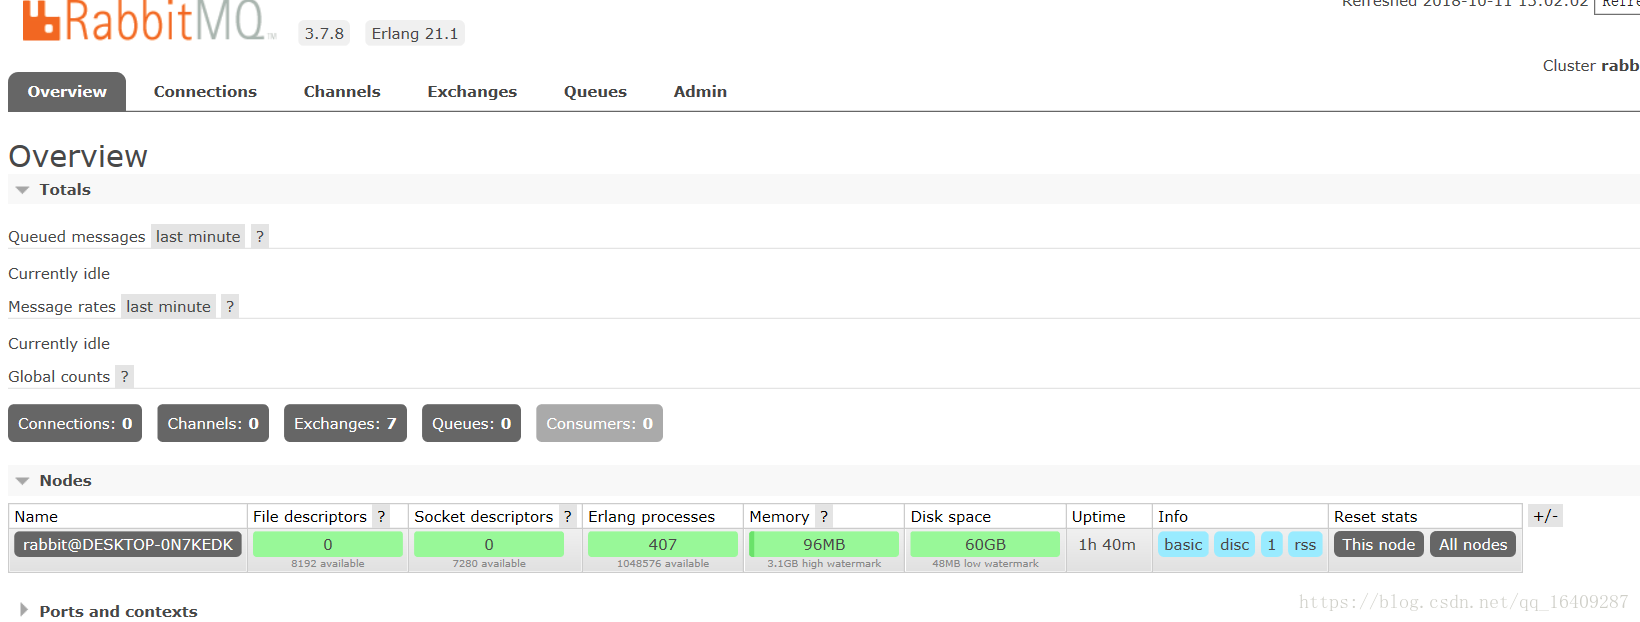This screenshot has height=622, width=1640.
Task: Open node rabbit@DESKTOP-0N7KEDK details
Action: click(x=128, y=545)
